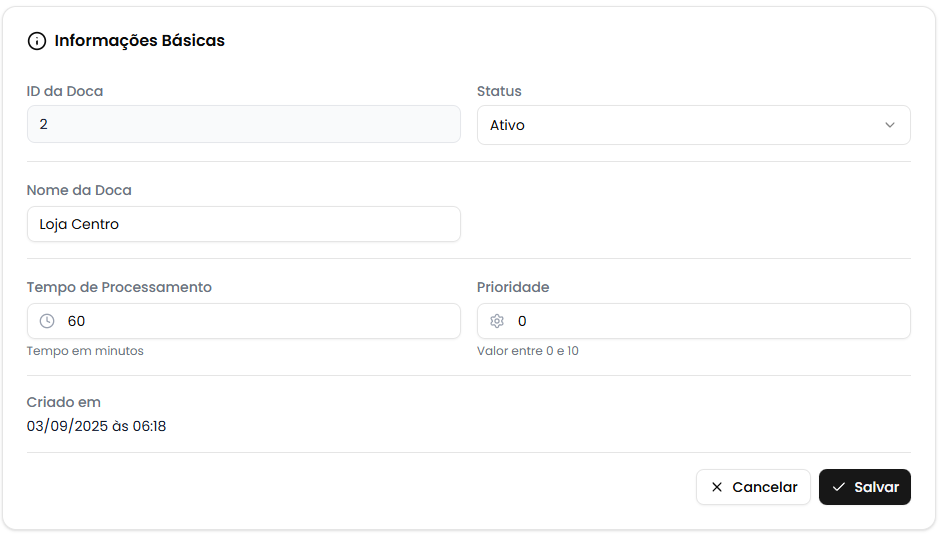Viewport: 940px width, 534px height.
Task: Click the 'Valor entre 0 e 10' hint
Action: pos(528,351)
